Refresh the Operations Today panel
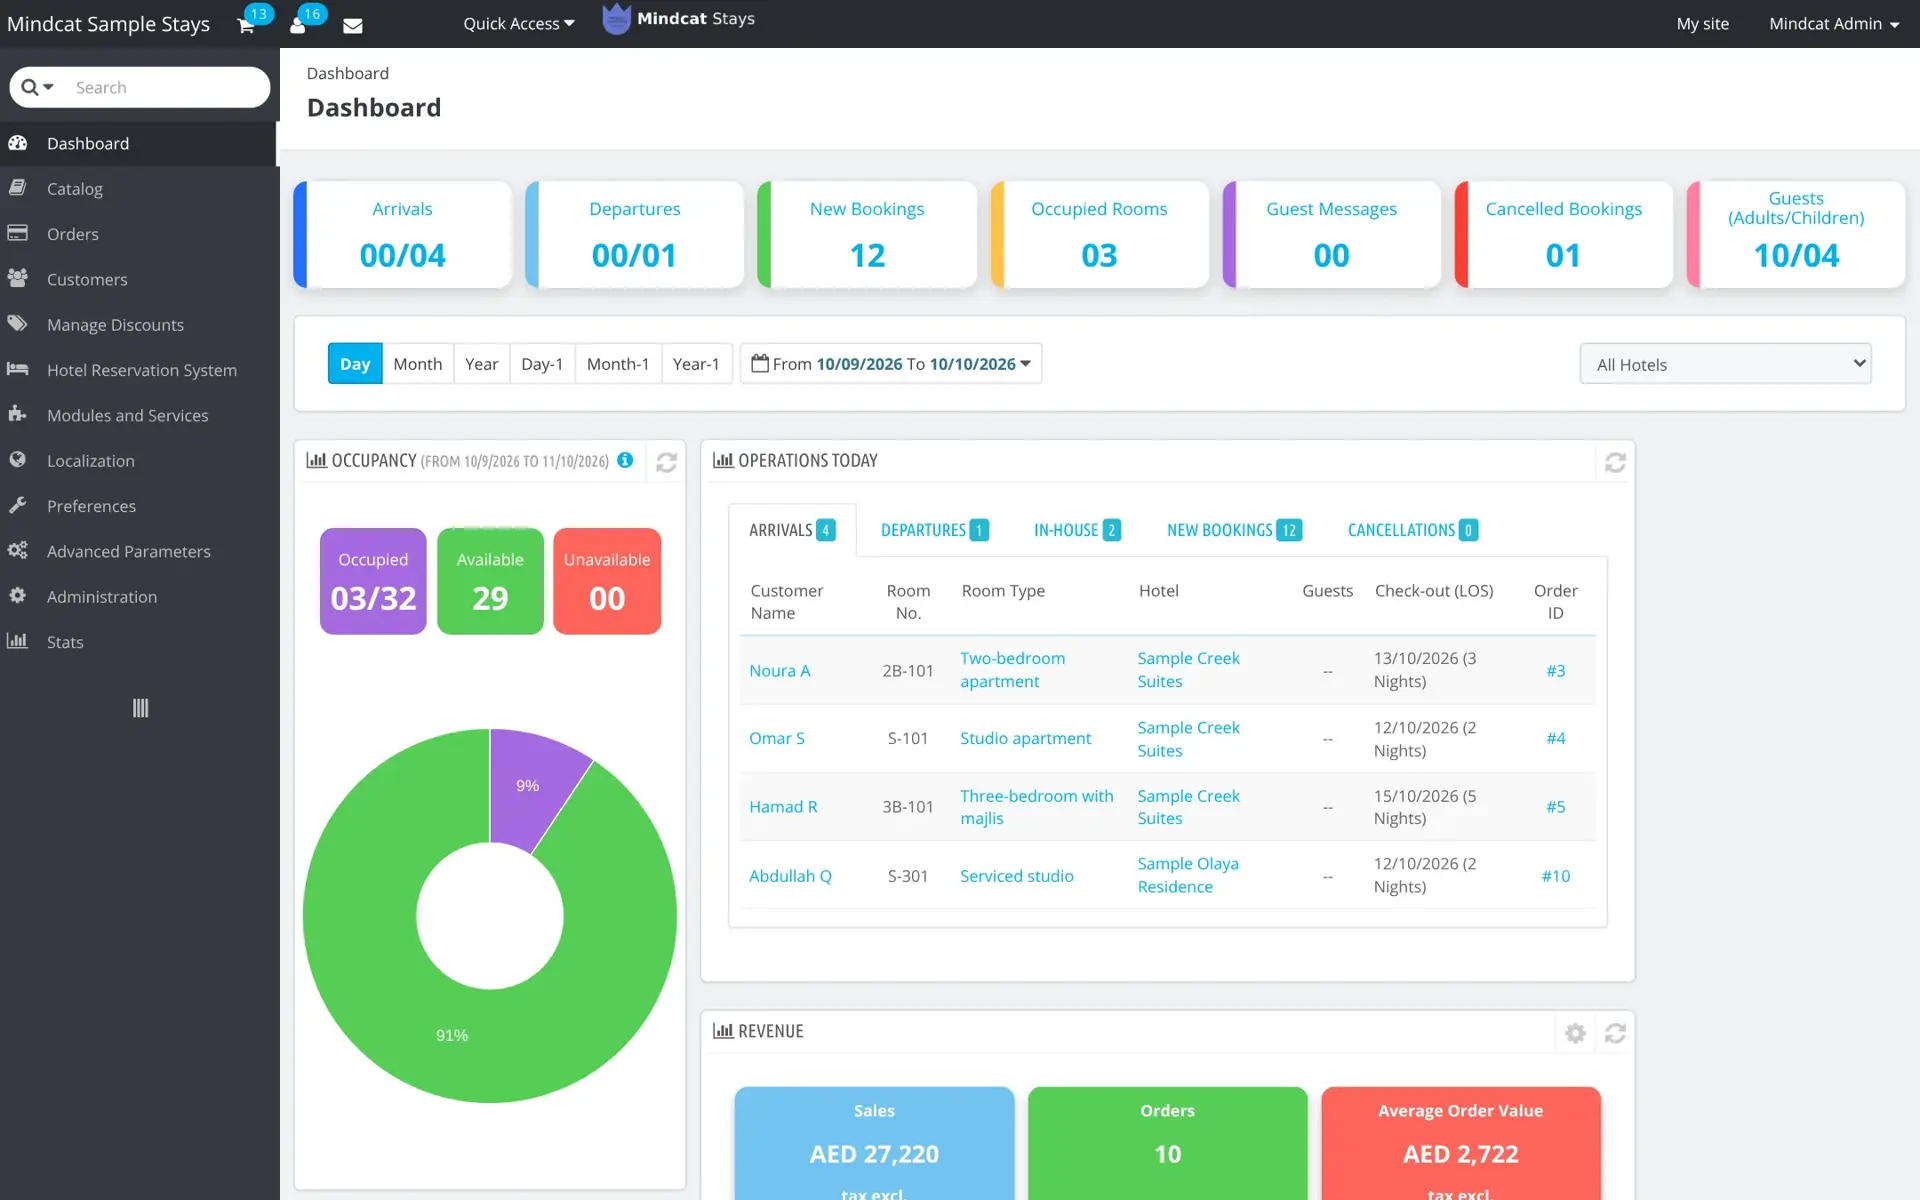The height and width of the screenshot is (1200, 1920). [1615, 462]
